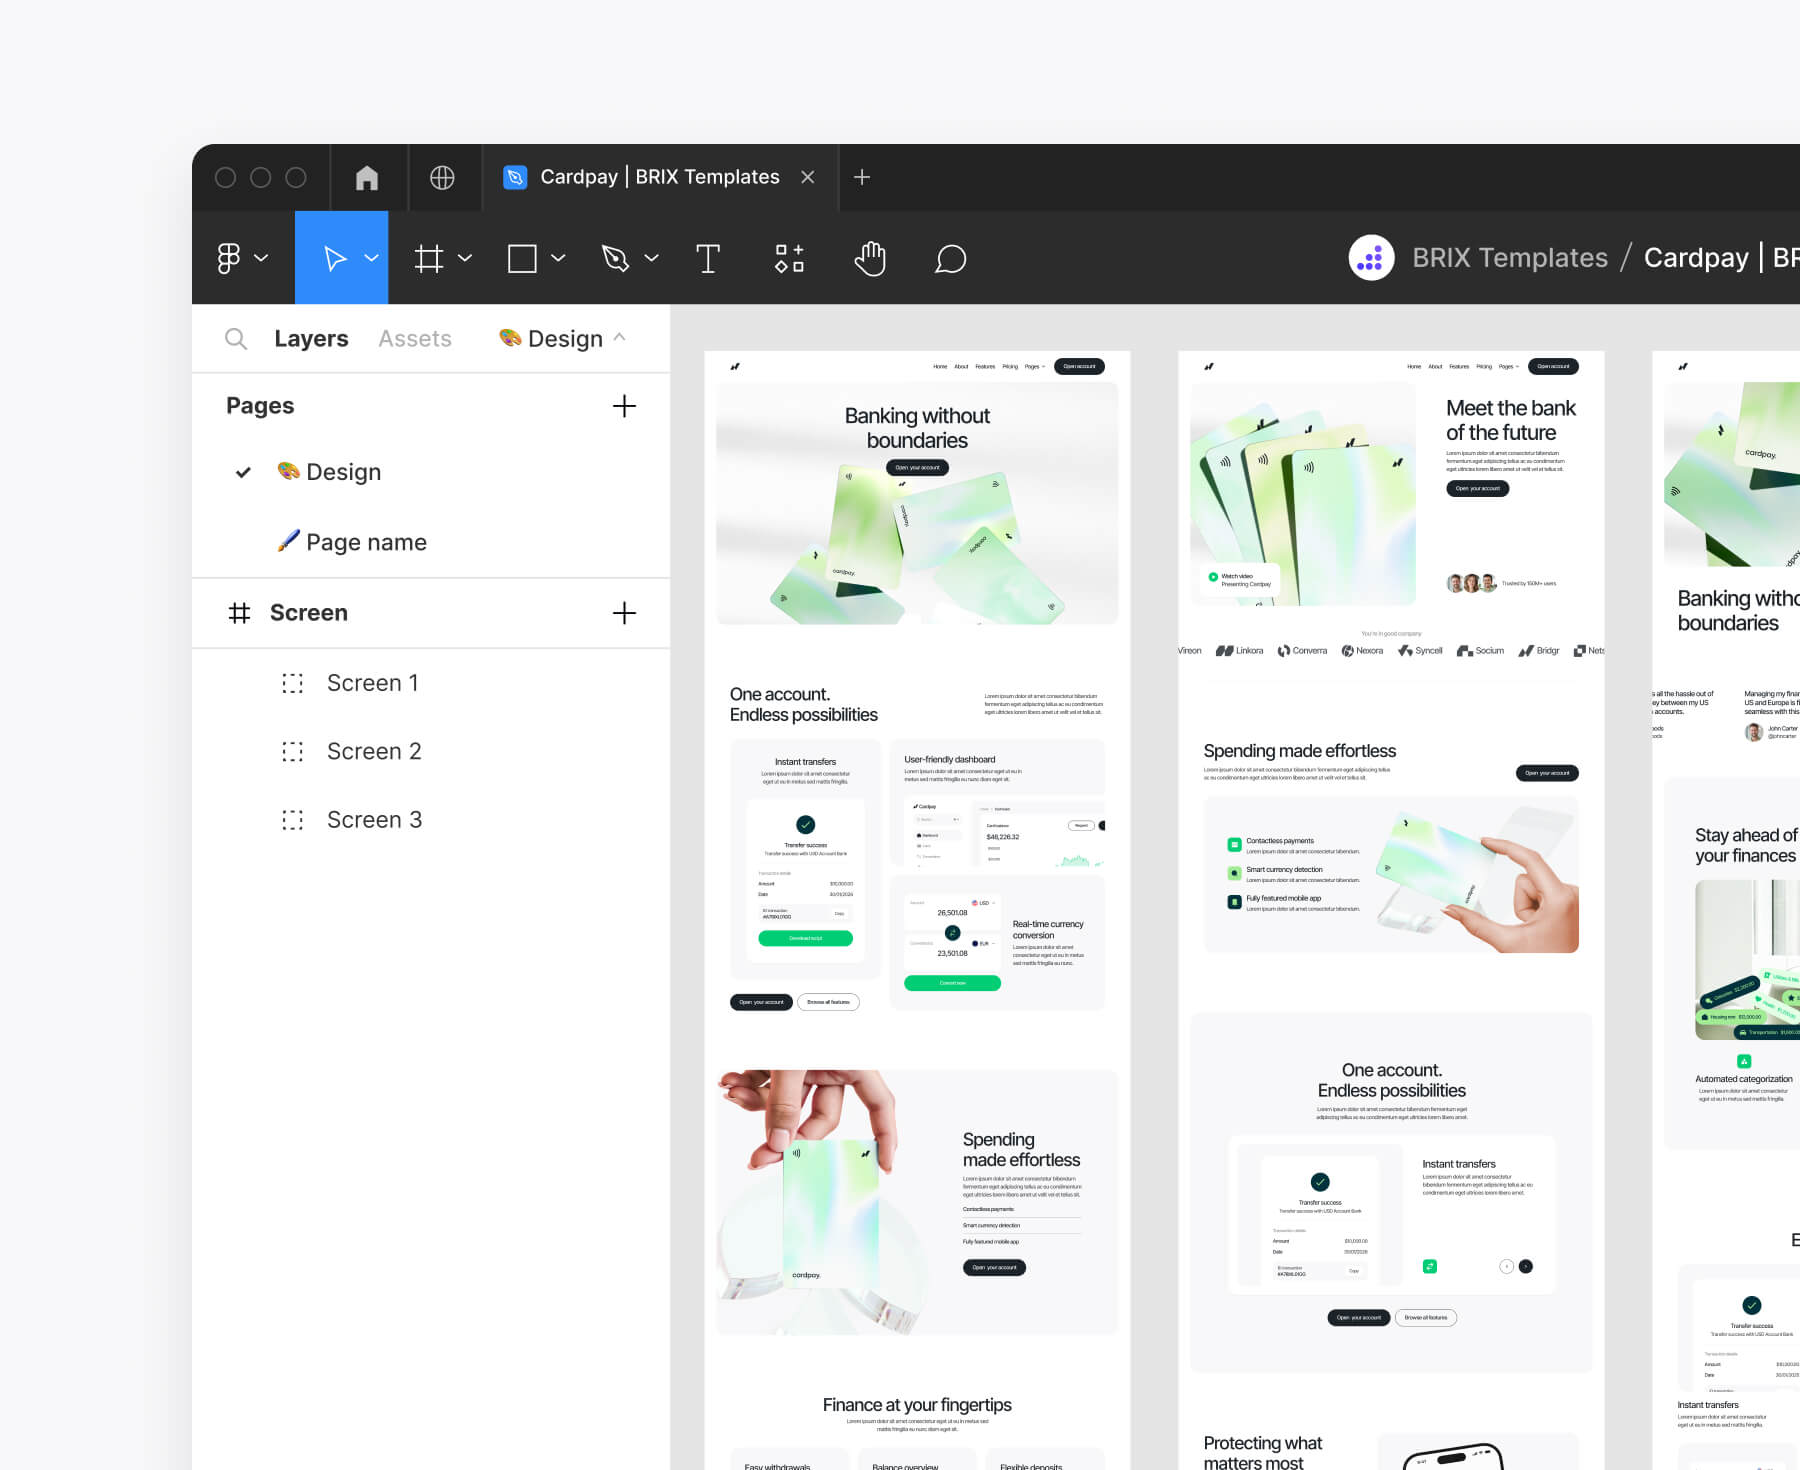1800x1470 pixels.
Task: Click the globe icon next to the tabs
Action: 444,177
